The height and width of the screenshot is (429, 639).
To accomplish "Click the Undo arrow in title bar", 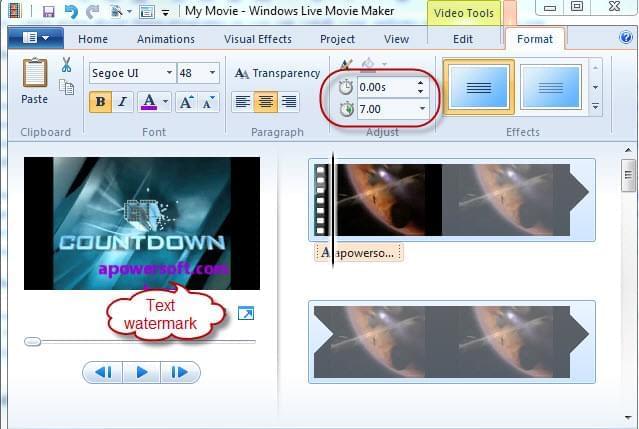I will [70, 12].
